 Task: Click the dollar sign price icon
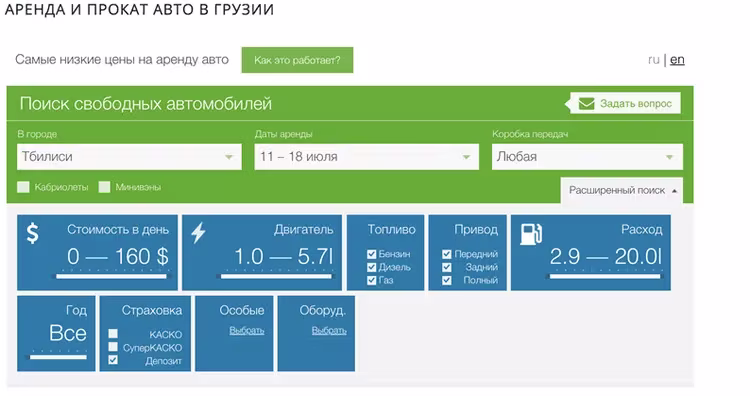(x=33, y=233)
